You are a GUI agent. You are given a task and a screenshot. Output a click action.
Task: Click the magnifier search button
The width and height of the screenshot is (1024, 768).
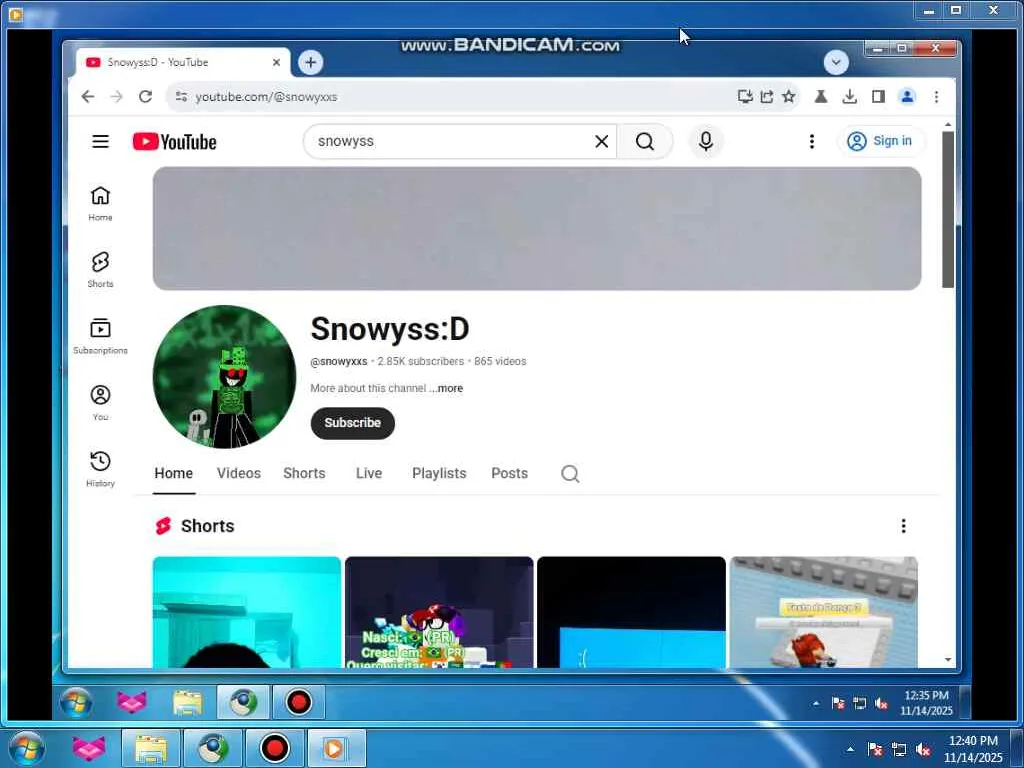pyautogui.click(x=645, y=141)
